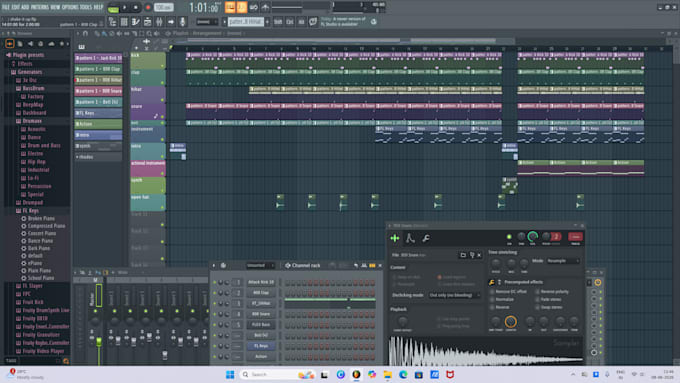Toggle the first orange metronome button

[x=230, y=7]
